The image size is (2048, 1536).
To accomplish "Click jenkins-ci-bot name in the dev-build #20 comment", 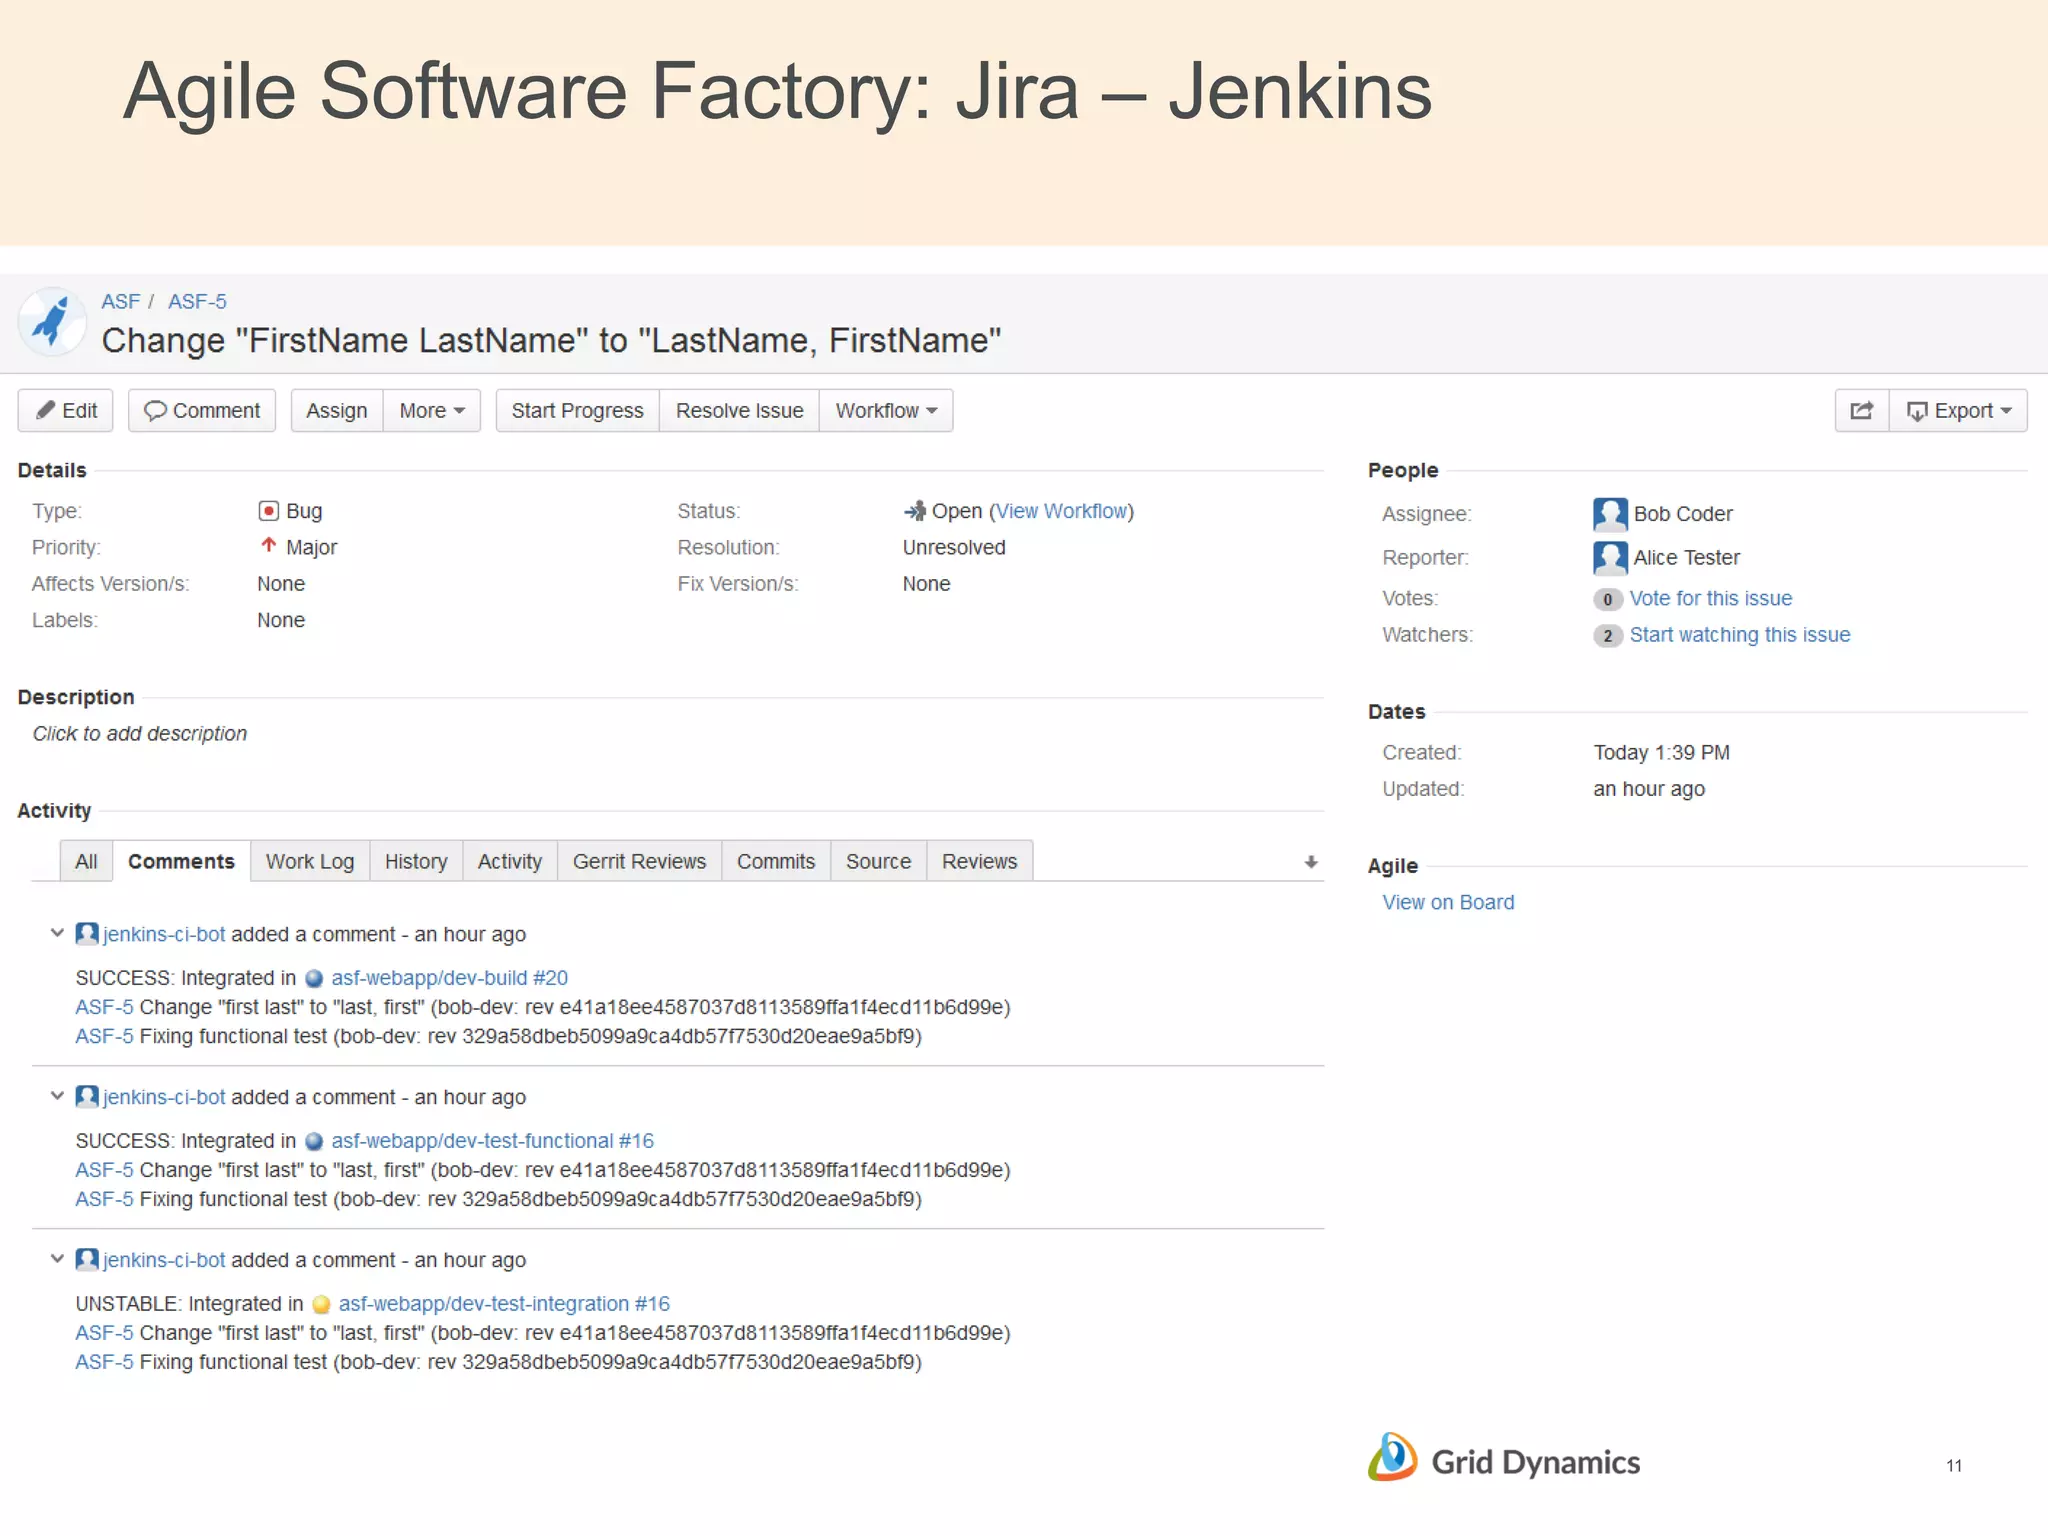I will click(164, 934).
